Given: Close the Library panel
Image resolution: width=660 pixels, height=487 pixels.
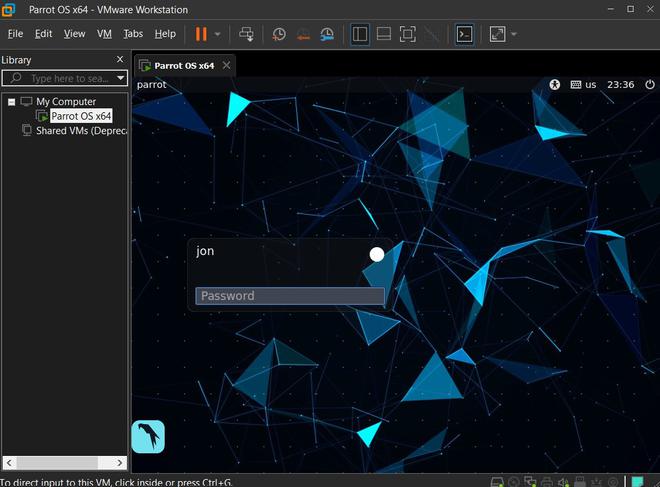Looking at the screenshot, I should coord(120,59).
